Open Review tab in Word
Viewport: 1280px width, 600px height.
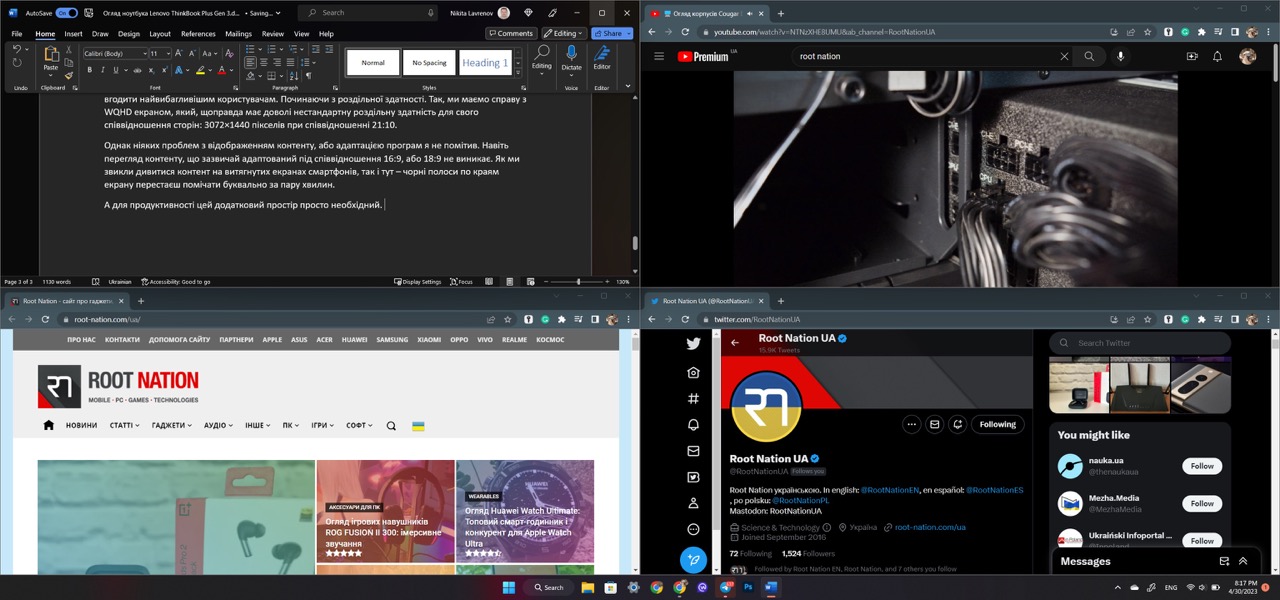(273, 34)
